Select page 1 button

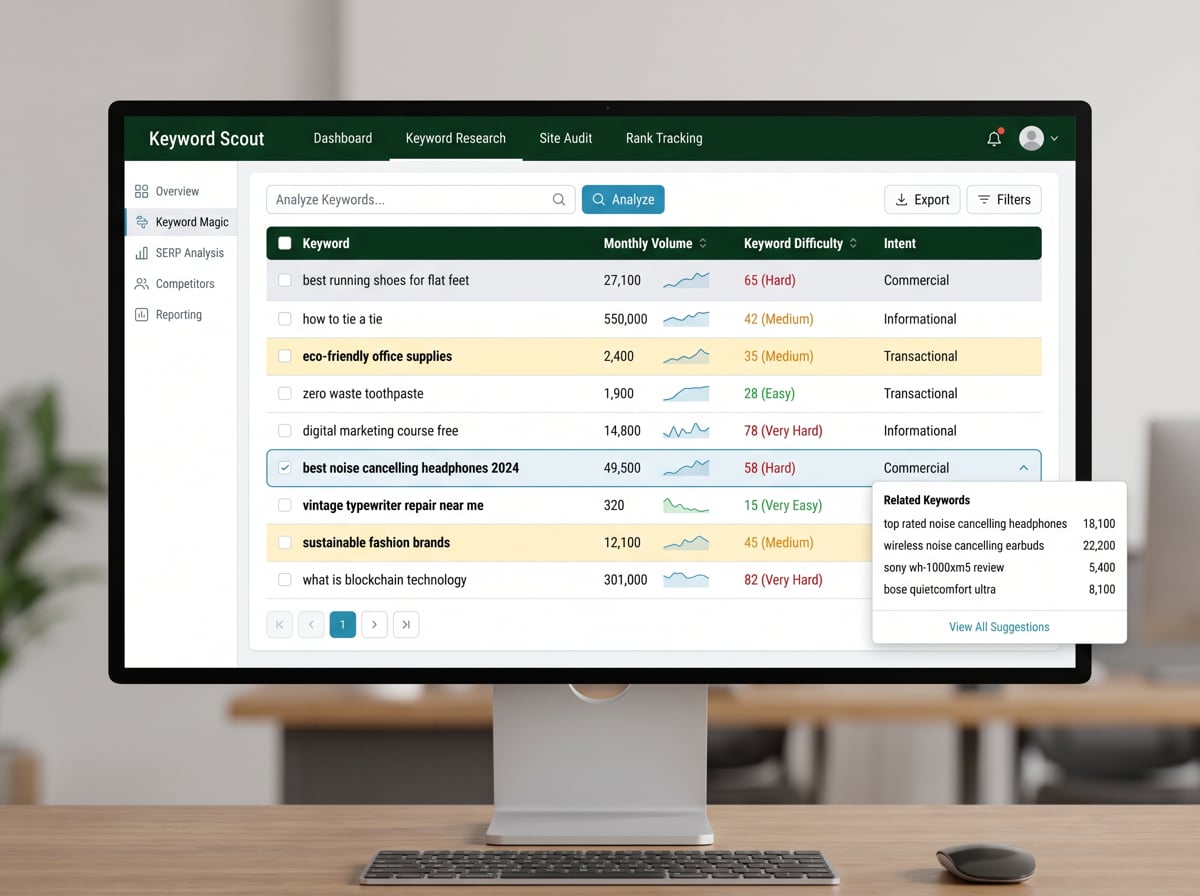pos(343,625)
